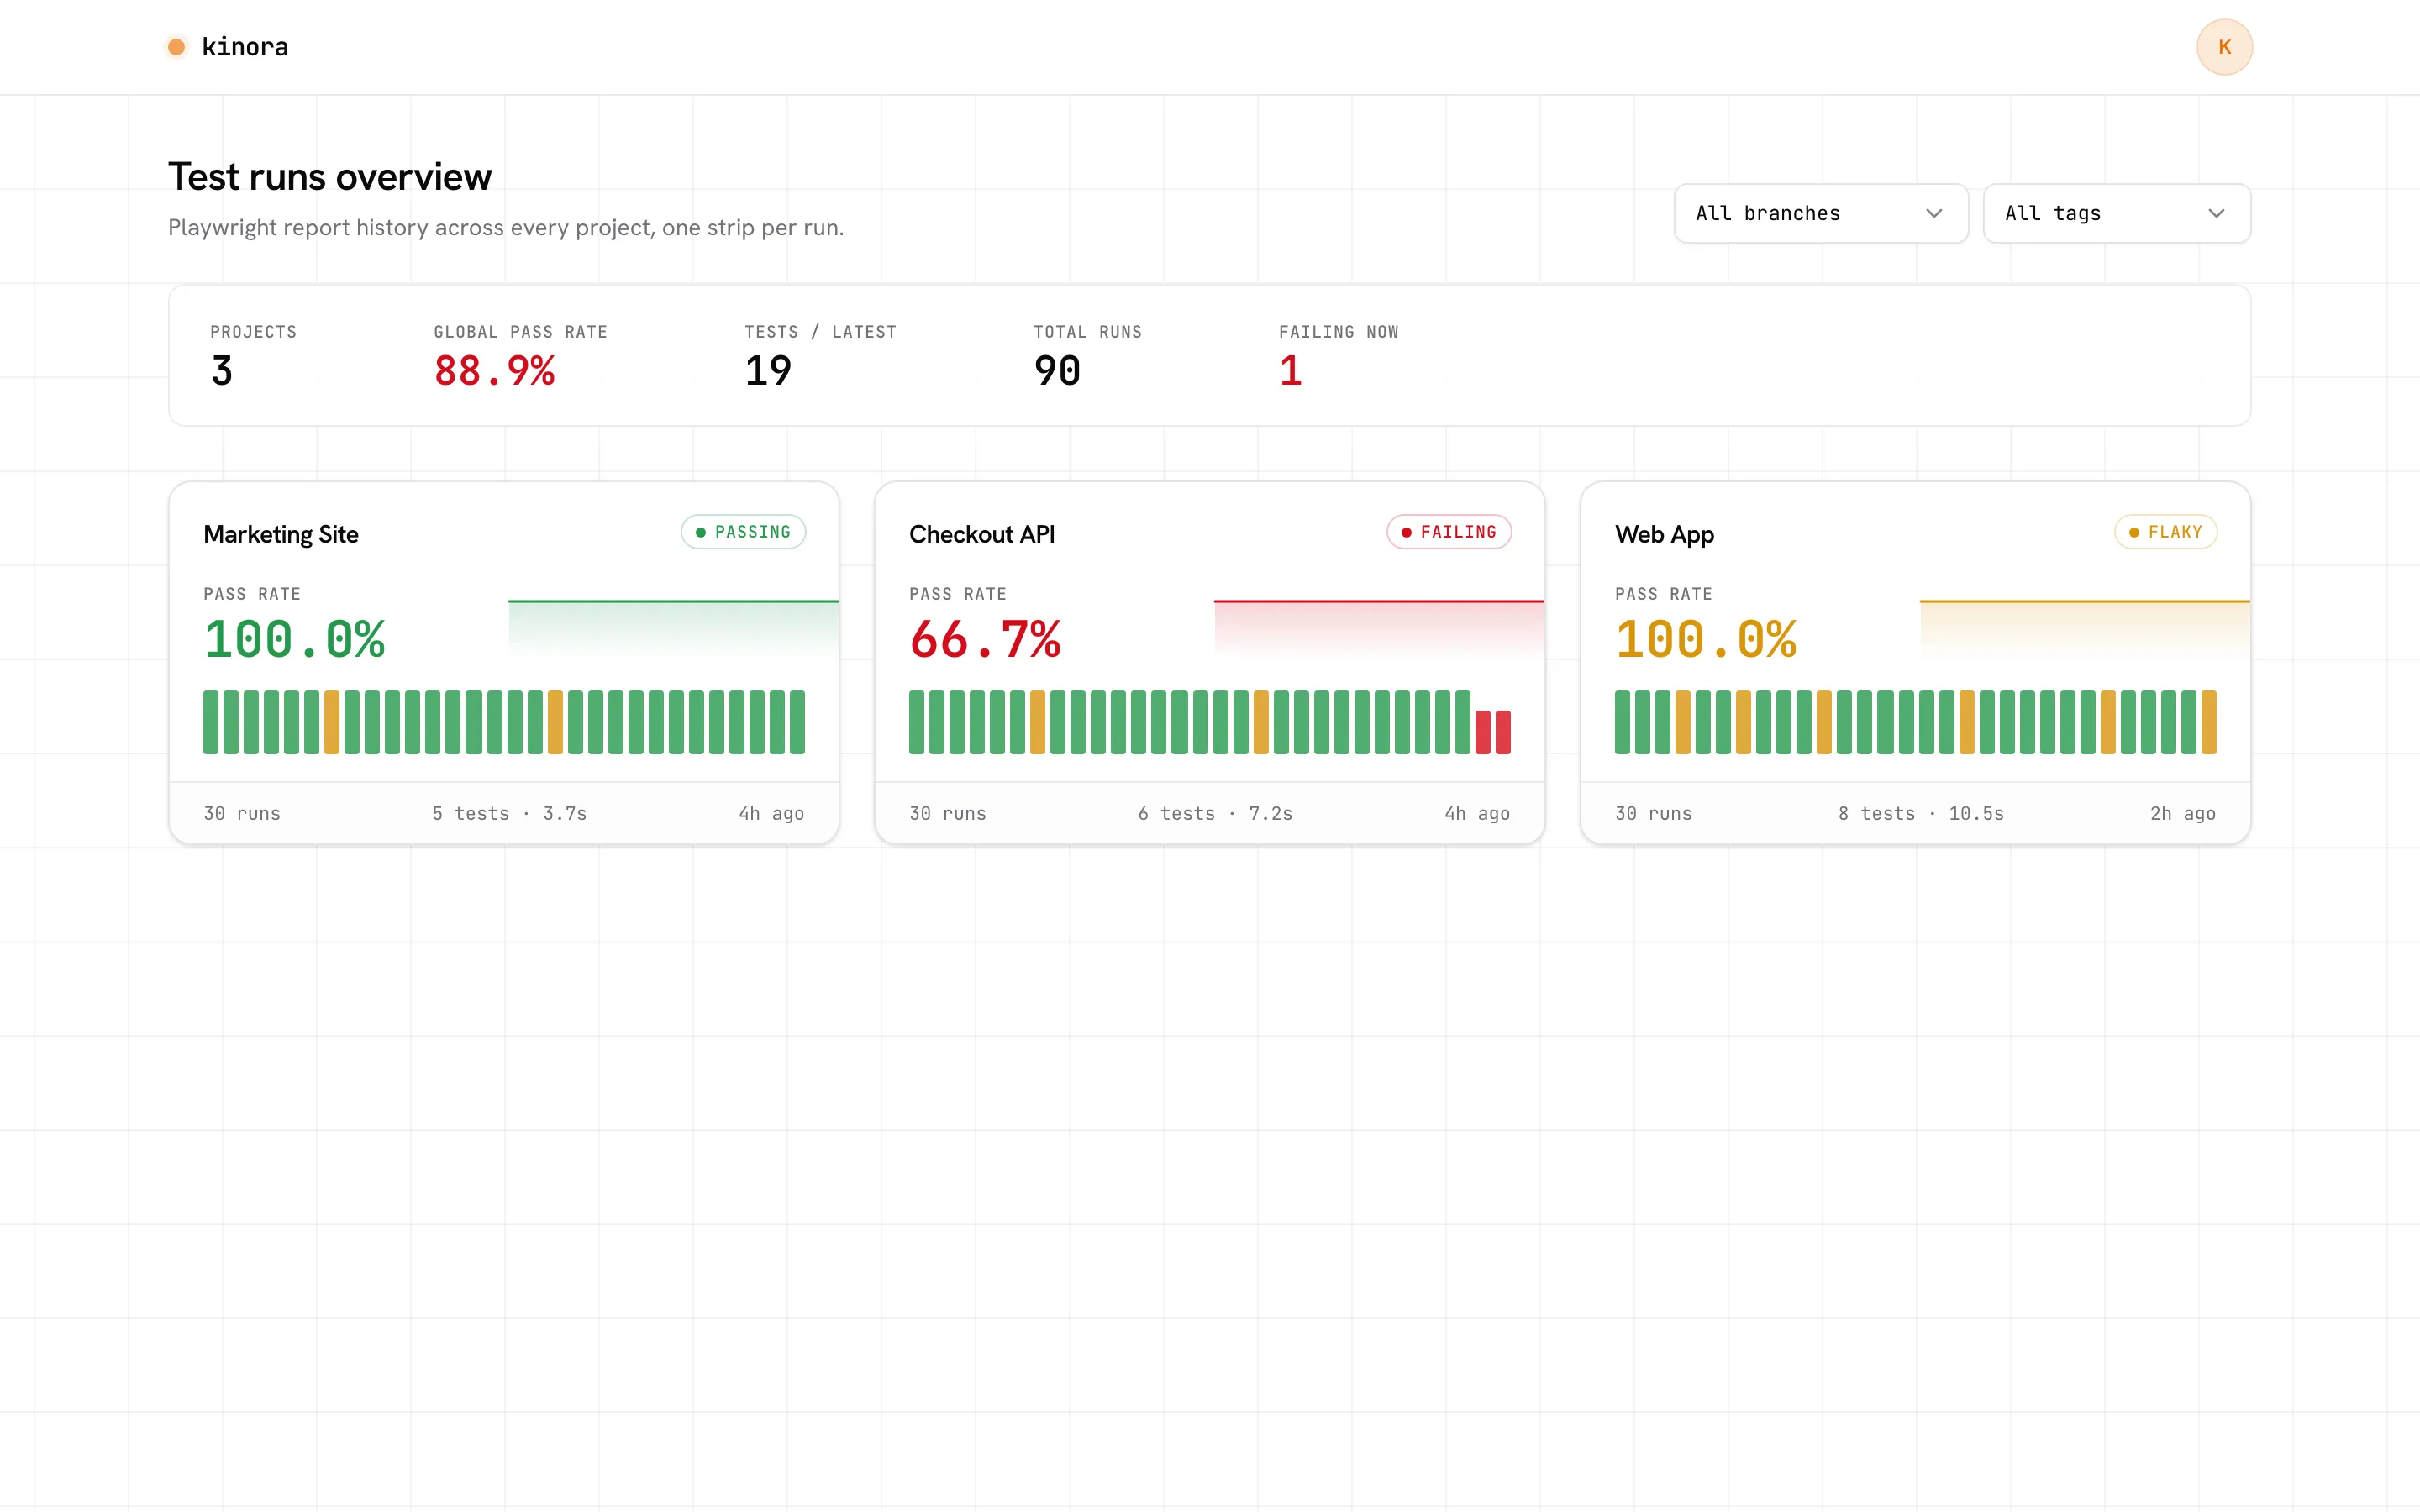
Task: Click '8 tests · 10.5s' in Web App
Action: (x=1921, y=814)
